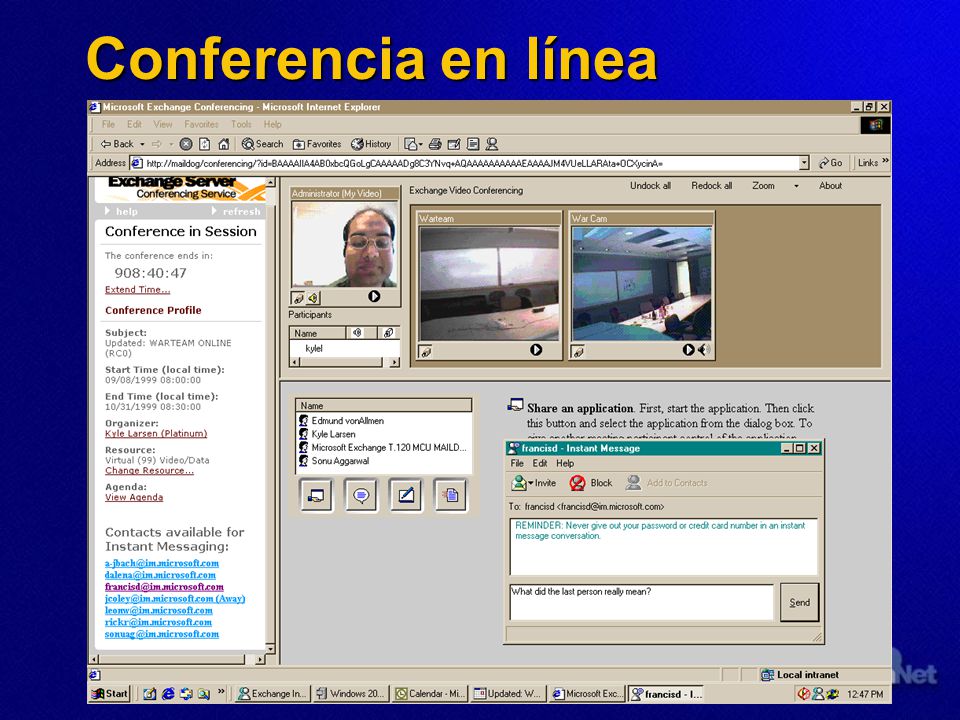Click the Kyle Larsen (Platinum) organizer link

156,433
